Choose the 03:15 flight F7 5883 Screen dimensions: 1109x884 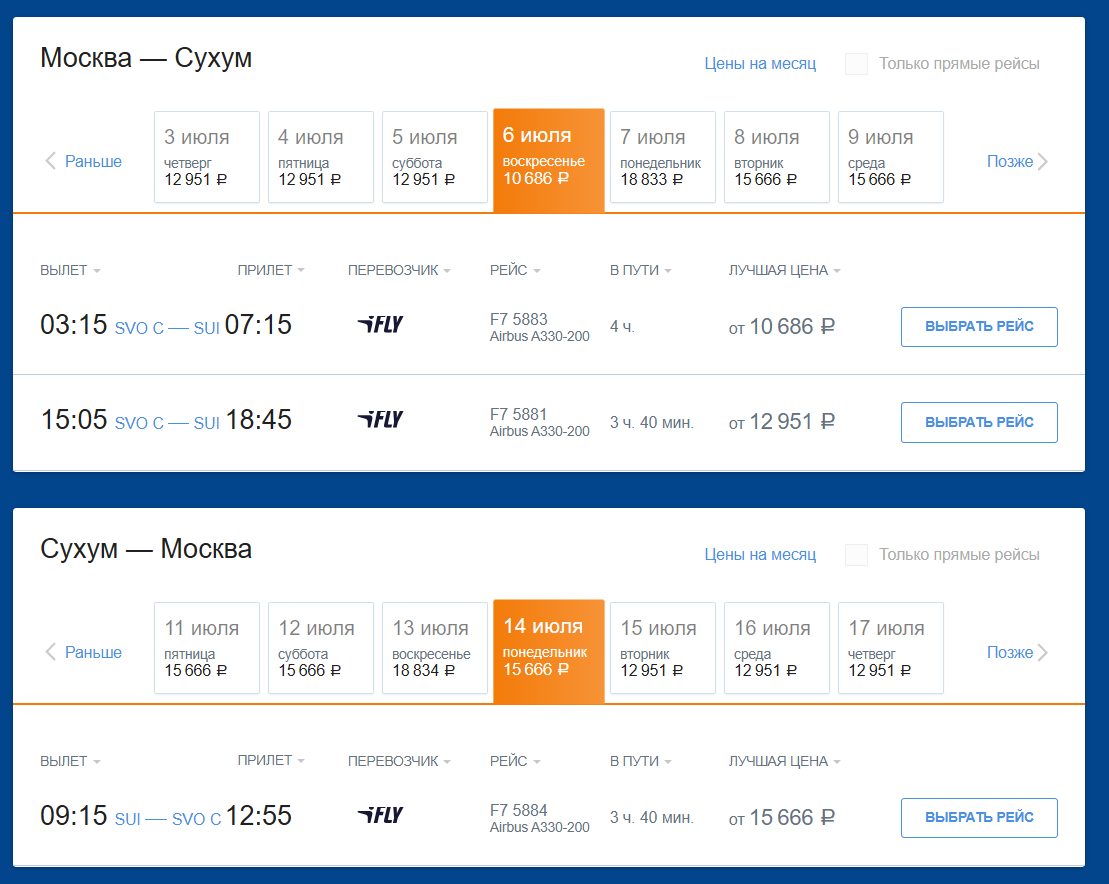tap(978, 326)
